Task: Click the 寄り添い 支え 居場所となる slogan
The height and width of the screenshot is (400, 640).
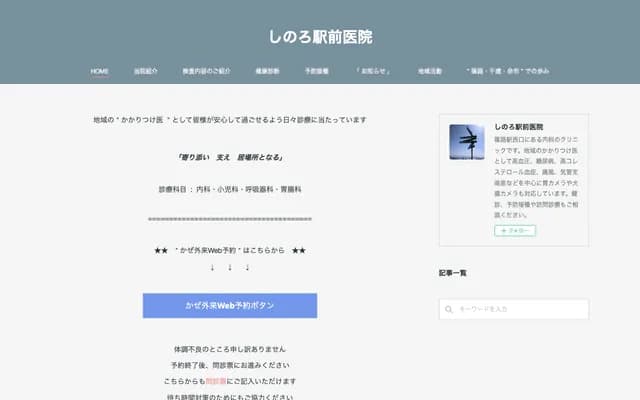Action: [230, 157]
